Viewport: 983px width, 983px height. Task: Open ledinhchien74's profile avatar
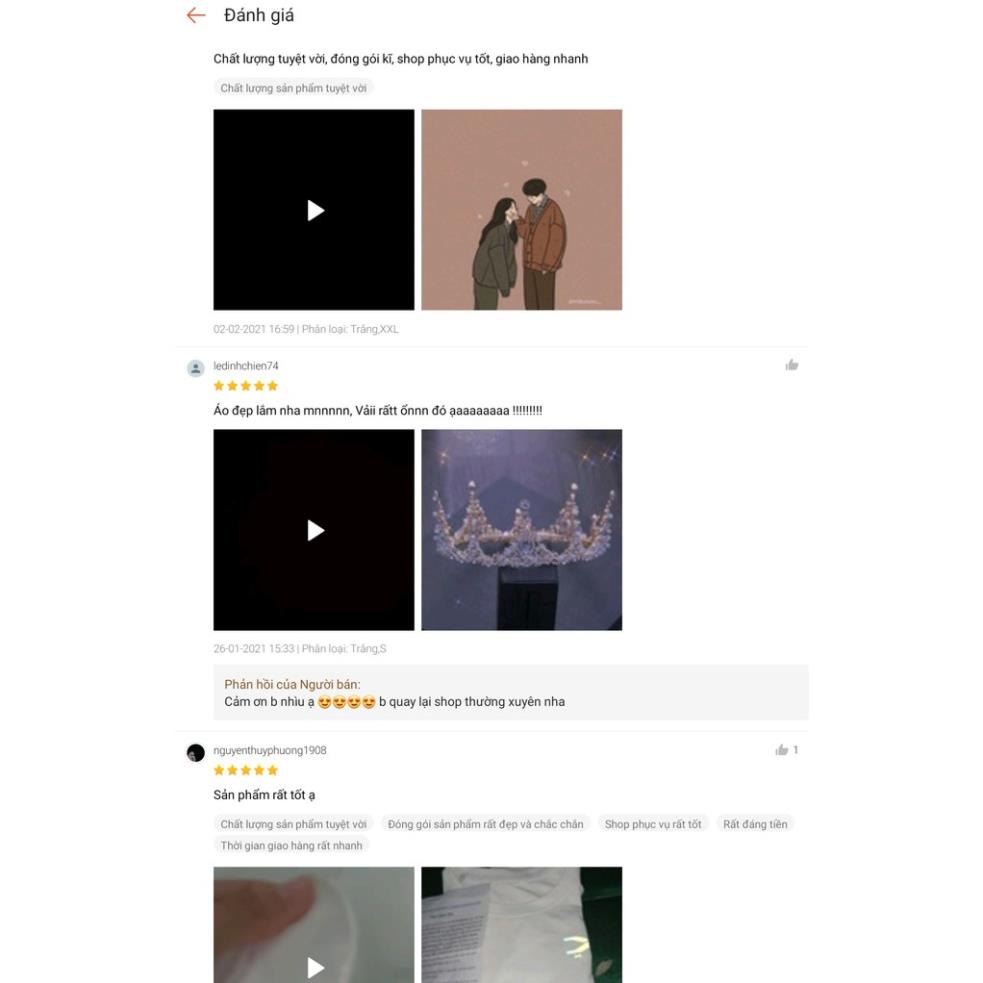[x=196, y=369]
